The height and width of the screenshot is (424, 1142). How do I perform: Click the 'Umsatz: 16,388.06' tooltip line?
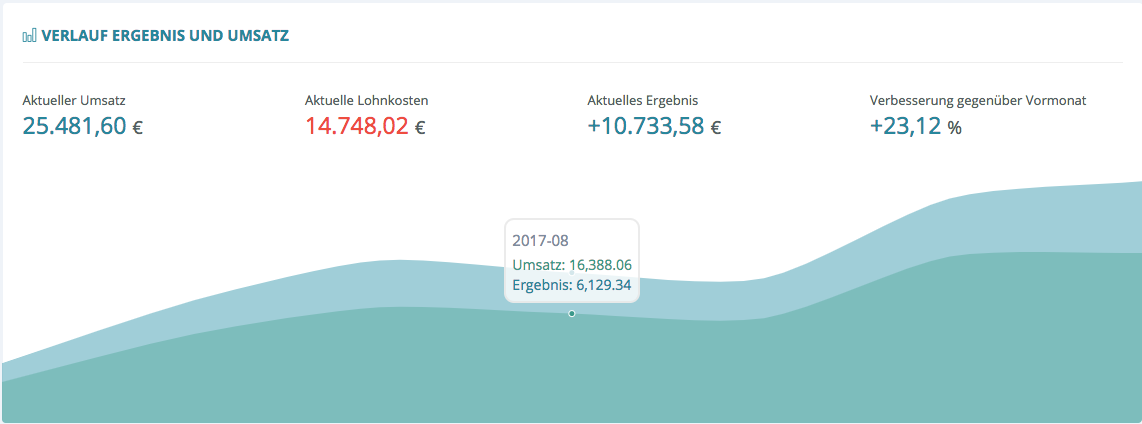572,265
